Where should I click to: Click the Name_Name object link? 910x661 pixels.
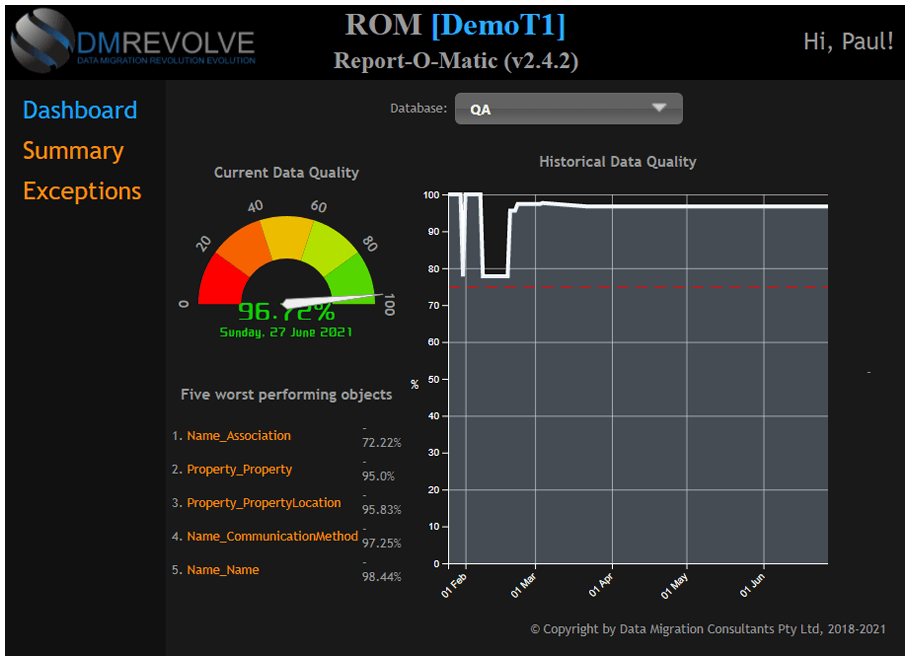click(222, 570)
